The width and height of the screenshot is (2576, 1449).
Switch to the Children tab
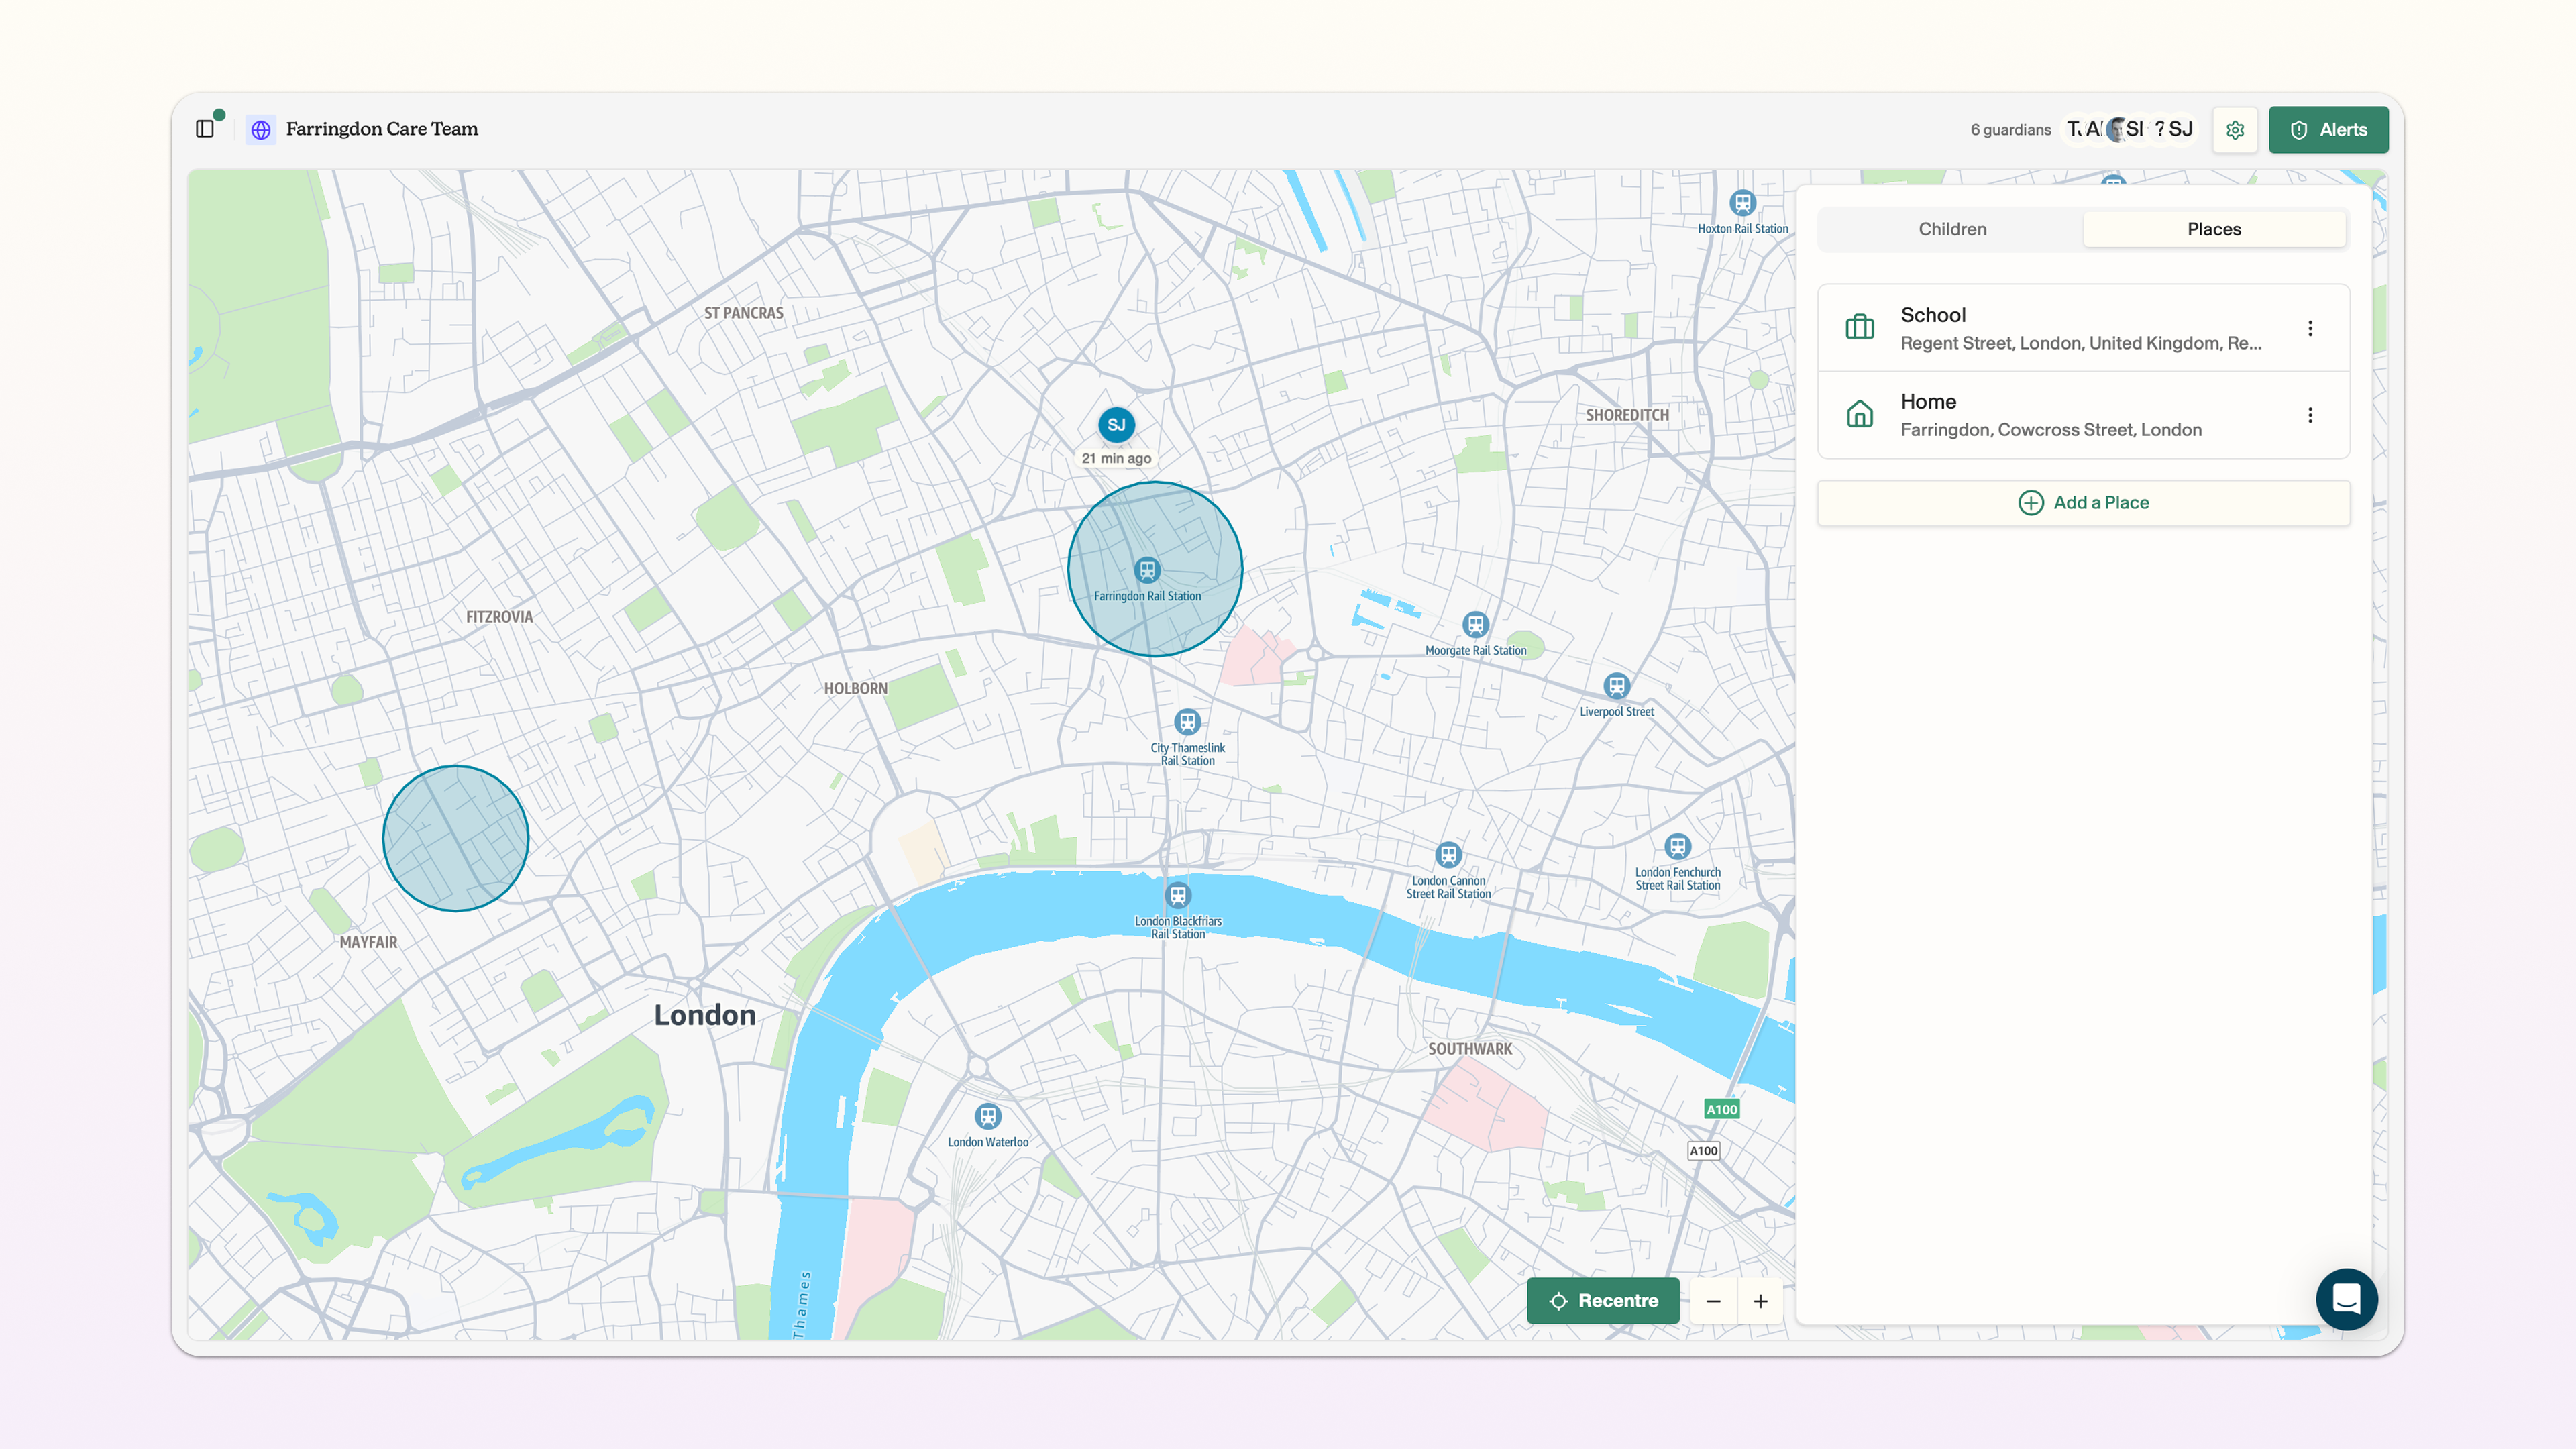coord(1952,229)
